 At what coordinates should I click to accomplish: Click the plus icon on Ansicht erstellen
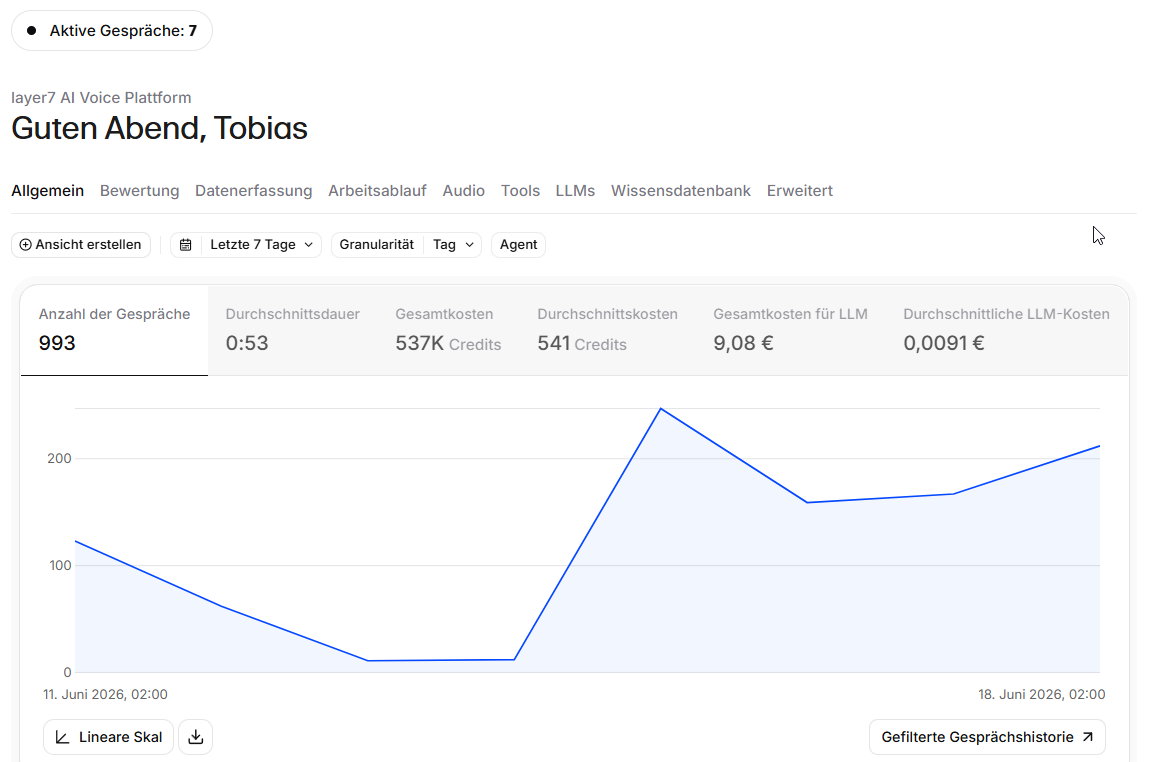(25, 244)
